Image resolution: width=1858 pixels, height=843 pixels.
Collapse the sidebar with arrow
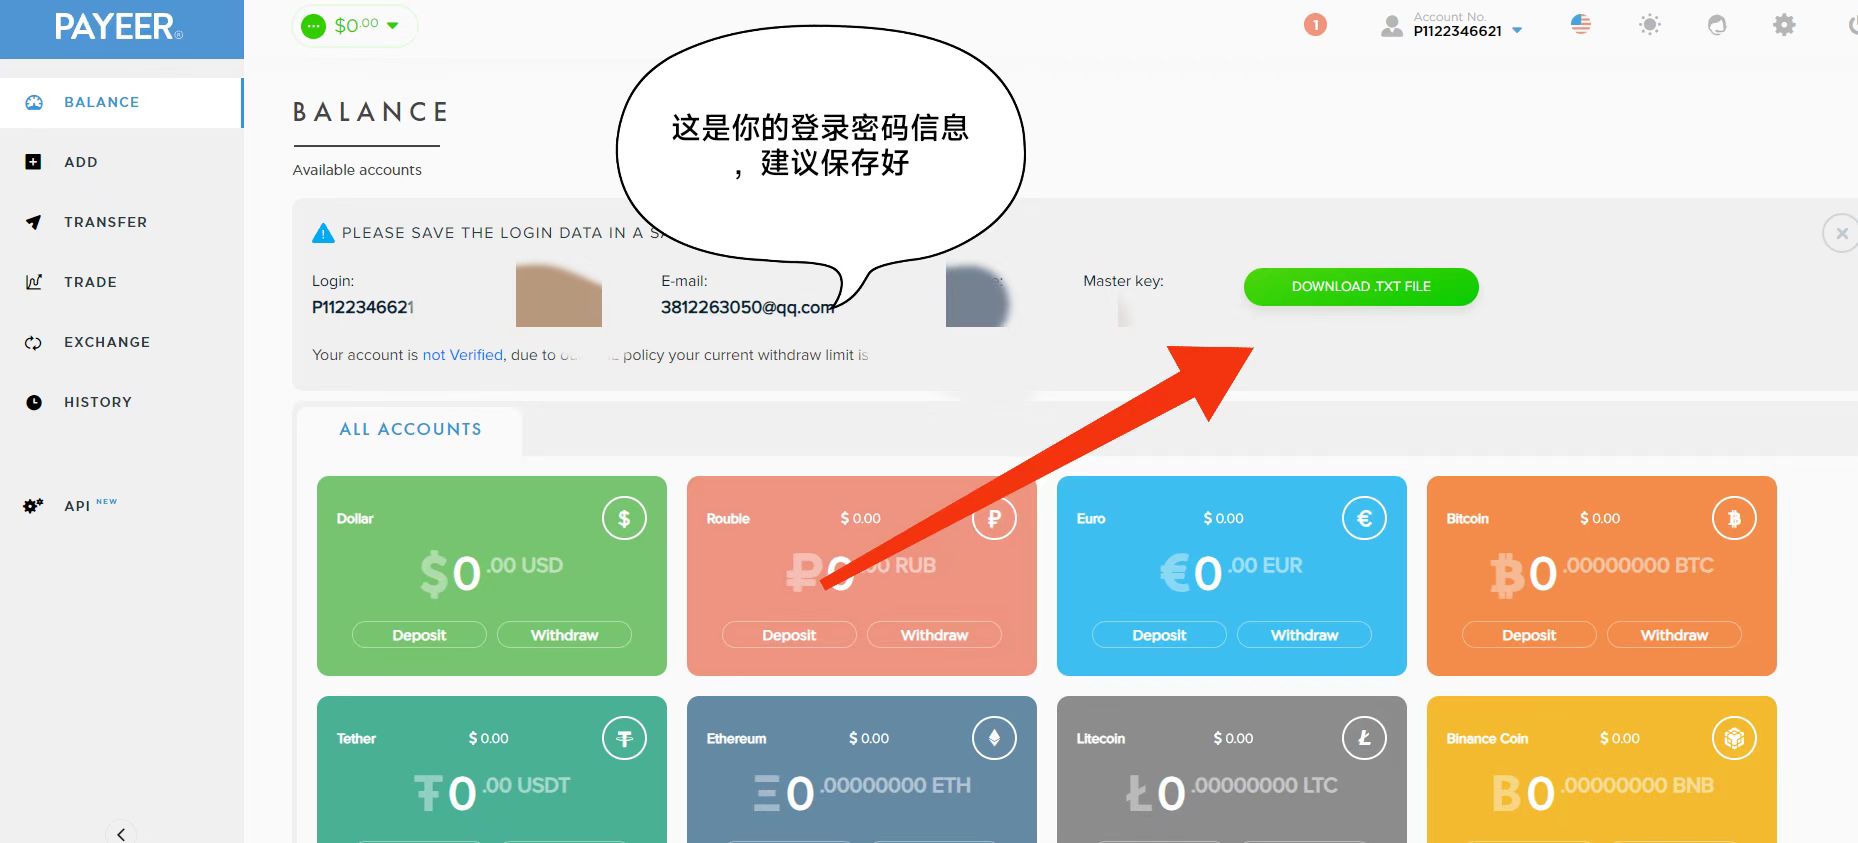pos(121,833)
